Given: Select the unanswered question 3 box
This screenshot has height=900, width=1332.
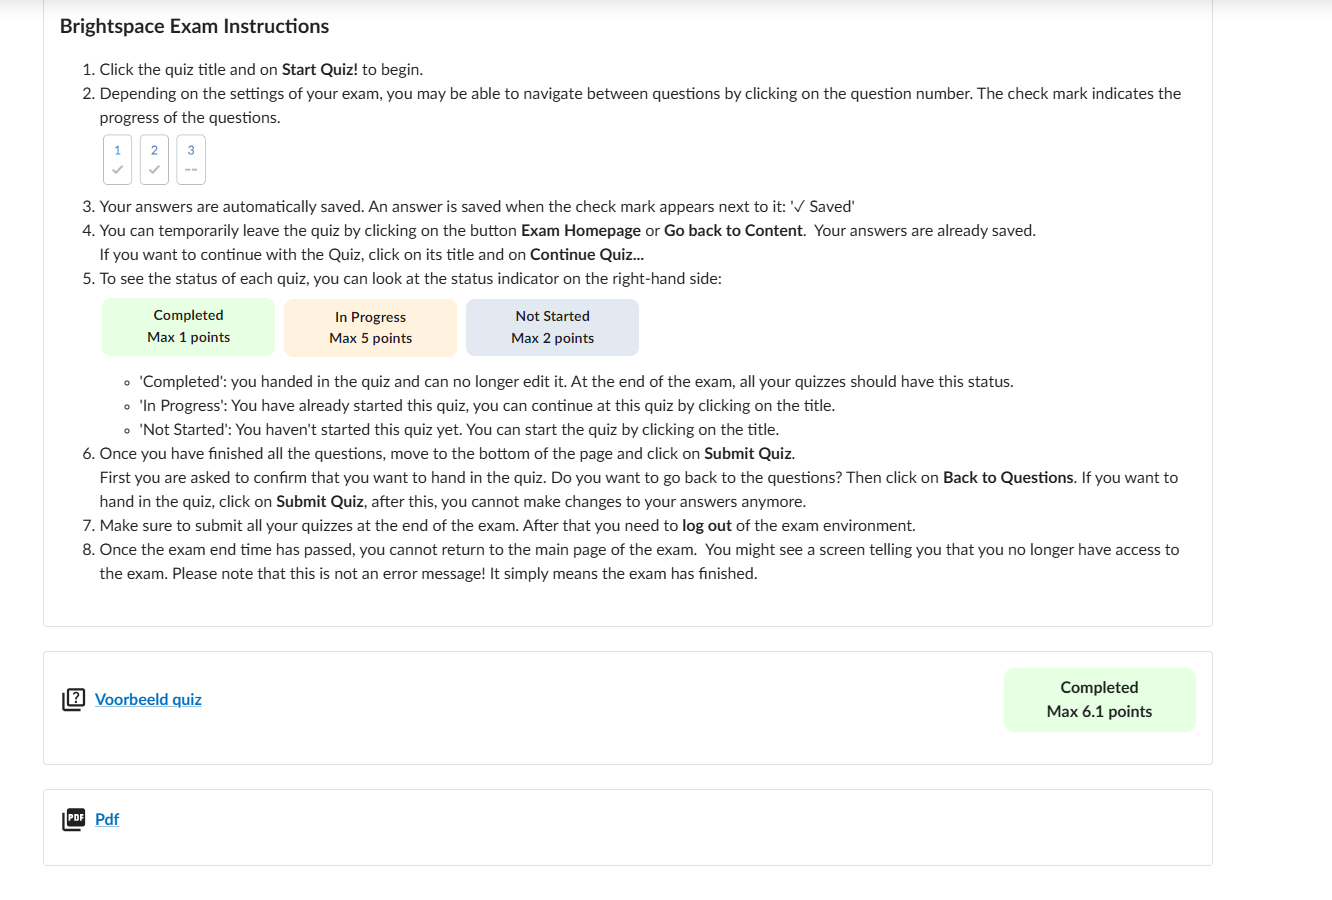Looking at the screenshot, I should [x=191, y=160].
